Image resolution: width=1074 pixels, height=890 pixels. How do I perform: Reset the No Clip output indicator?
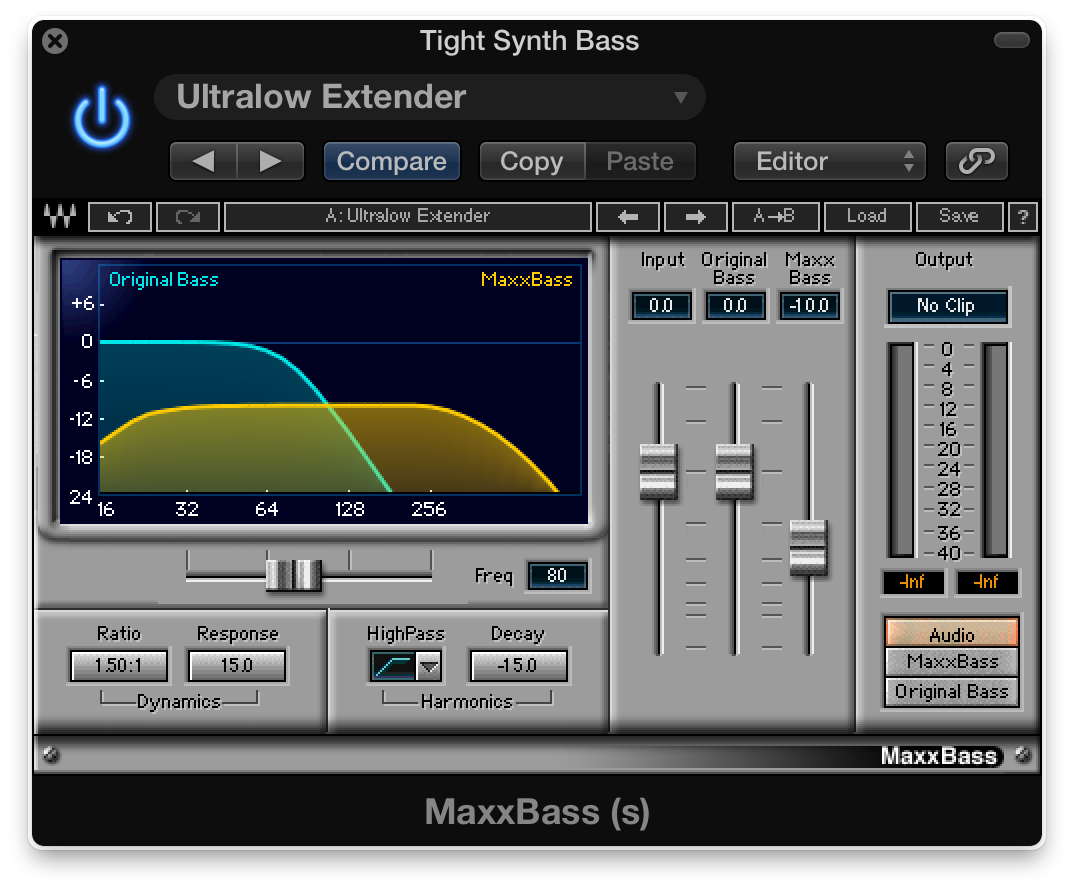[947, 306]
